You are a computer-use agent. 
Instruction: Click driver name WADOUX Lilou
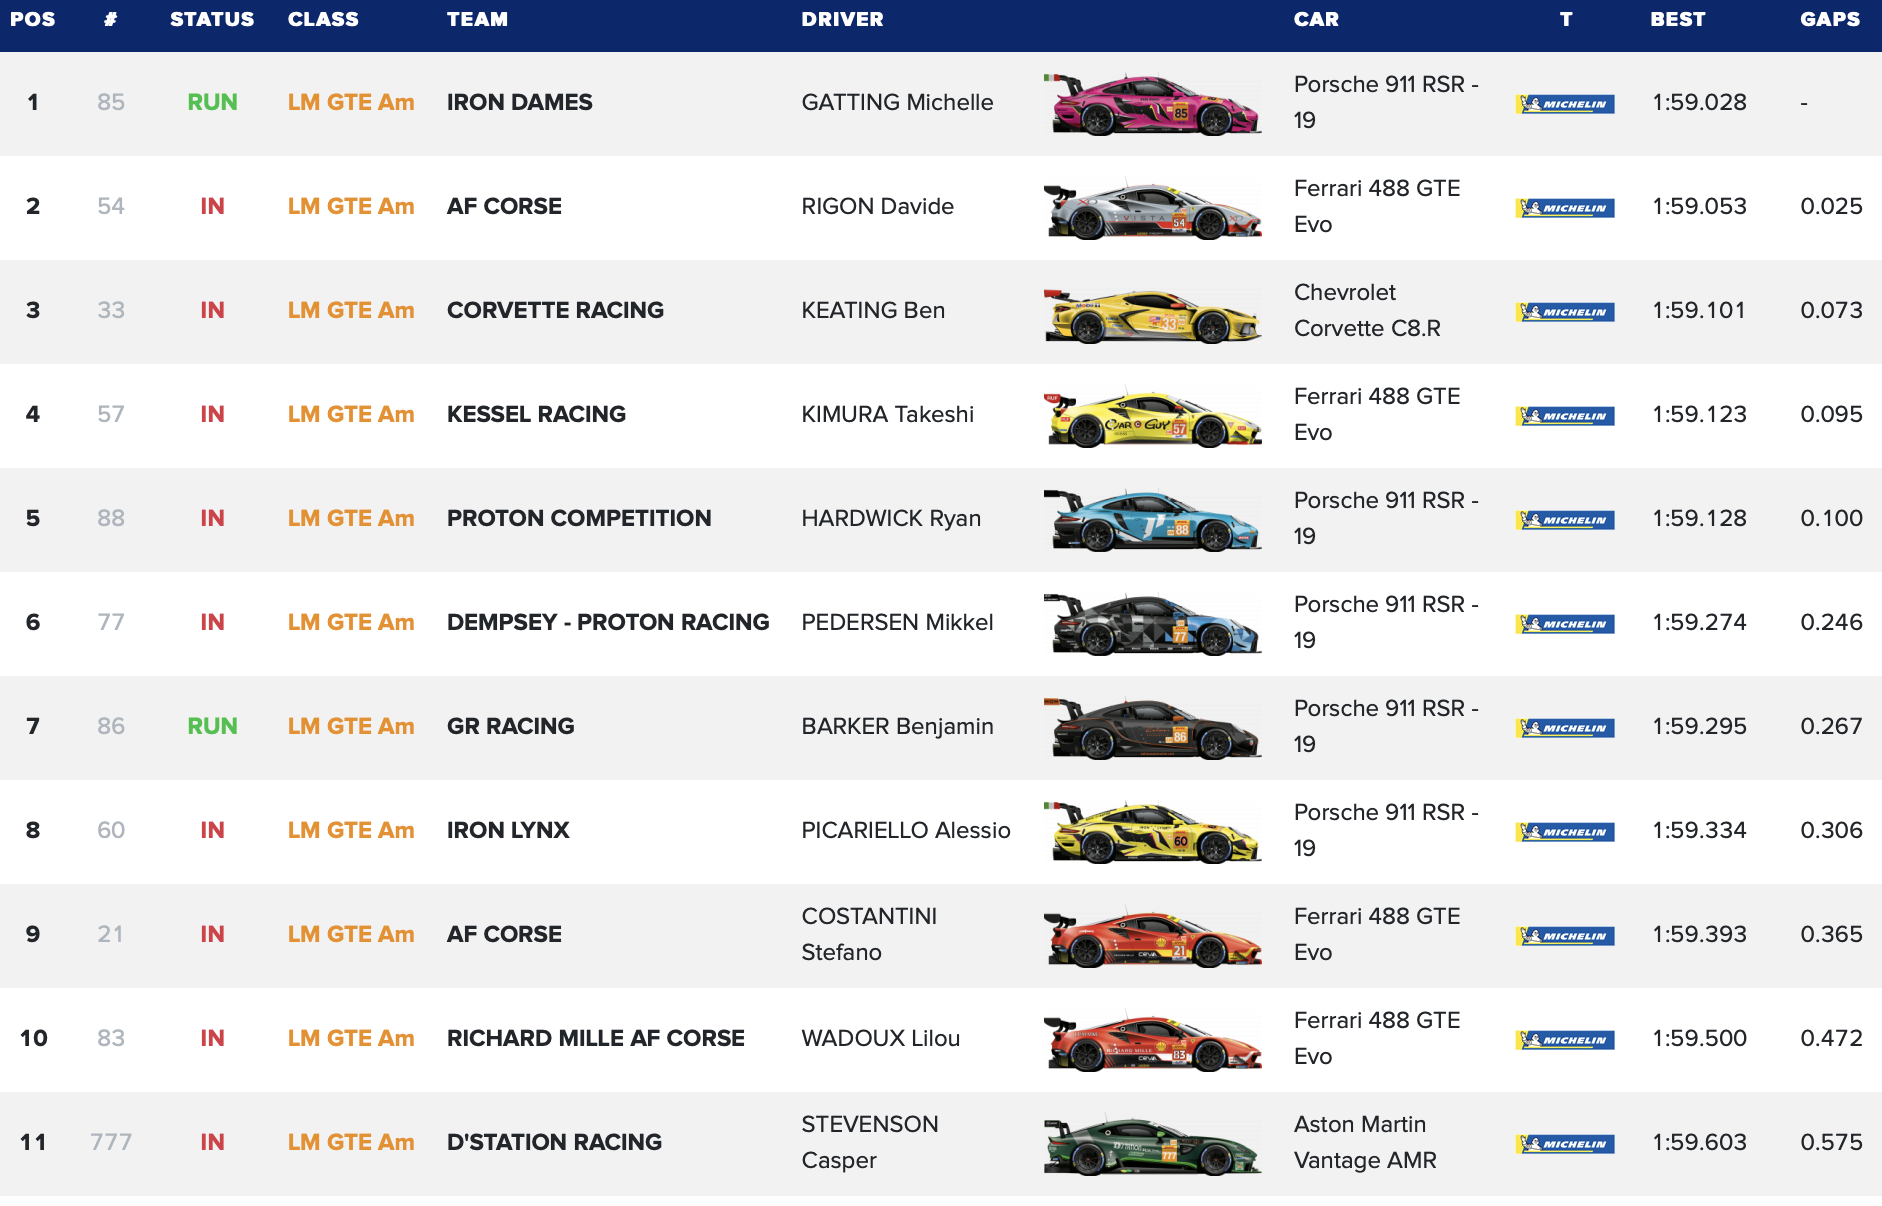[x=880, y=1038]
